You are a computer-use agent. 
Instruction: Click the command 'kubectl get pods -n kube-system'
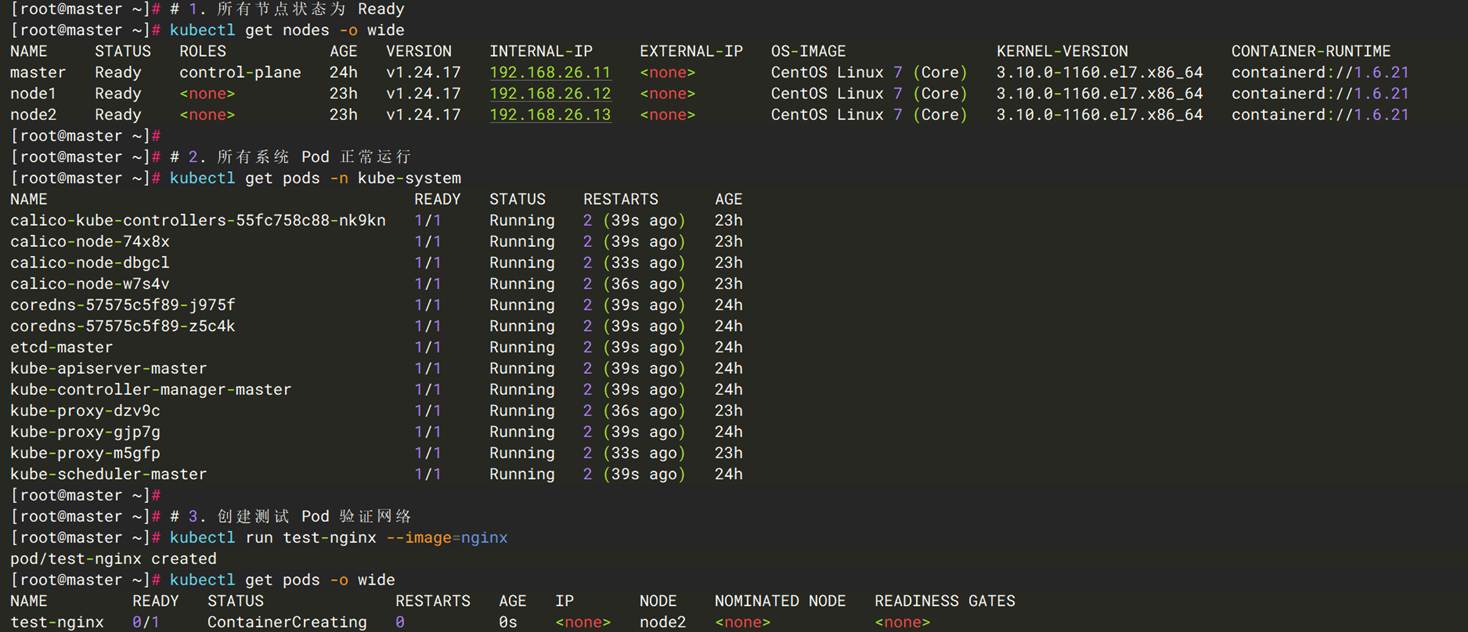[315, 178]
